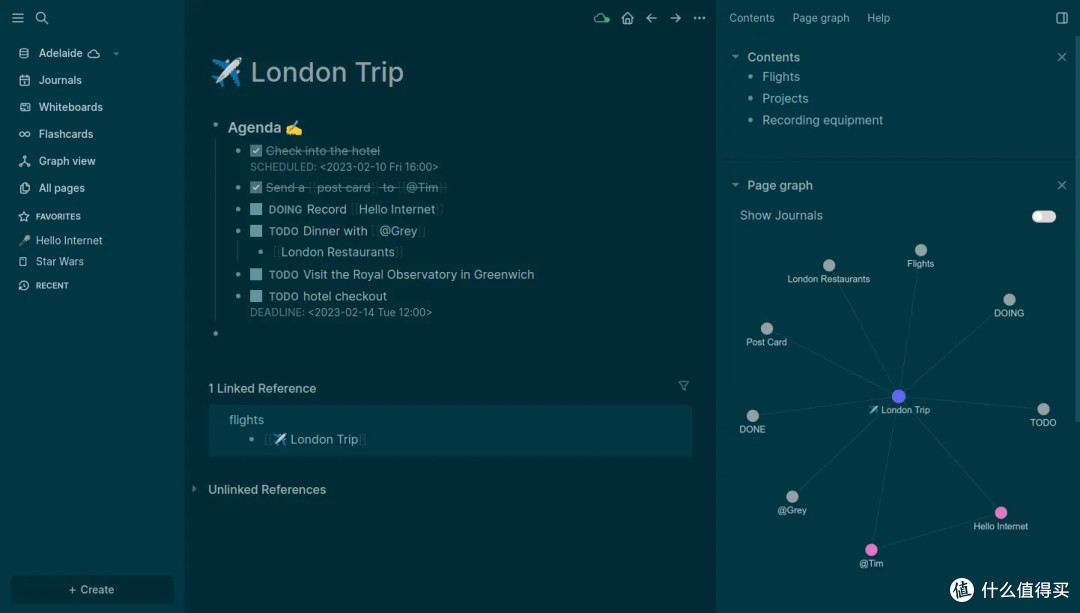Jump to Recording equipment in Contents

pos(822,120)
